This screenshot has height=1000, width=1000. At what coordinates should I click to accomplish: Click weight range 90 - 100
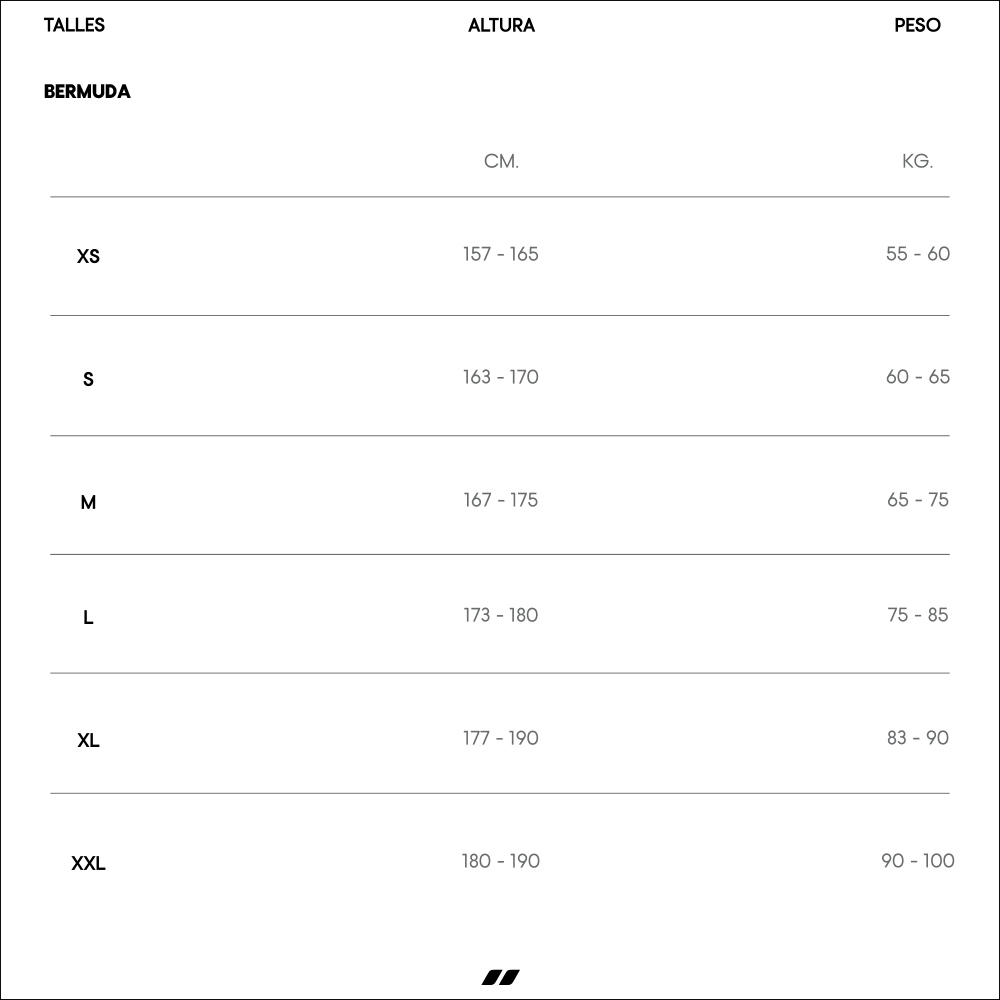pos(918,861)
